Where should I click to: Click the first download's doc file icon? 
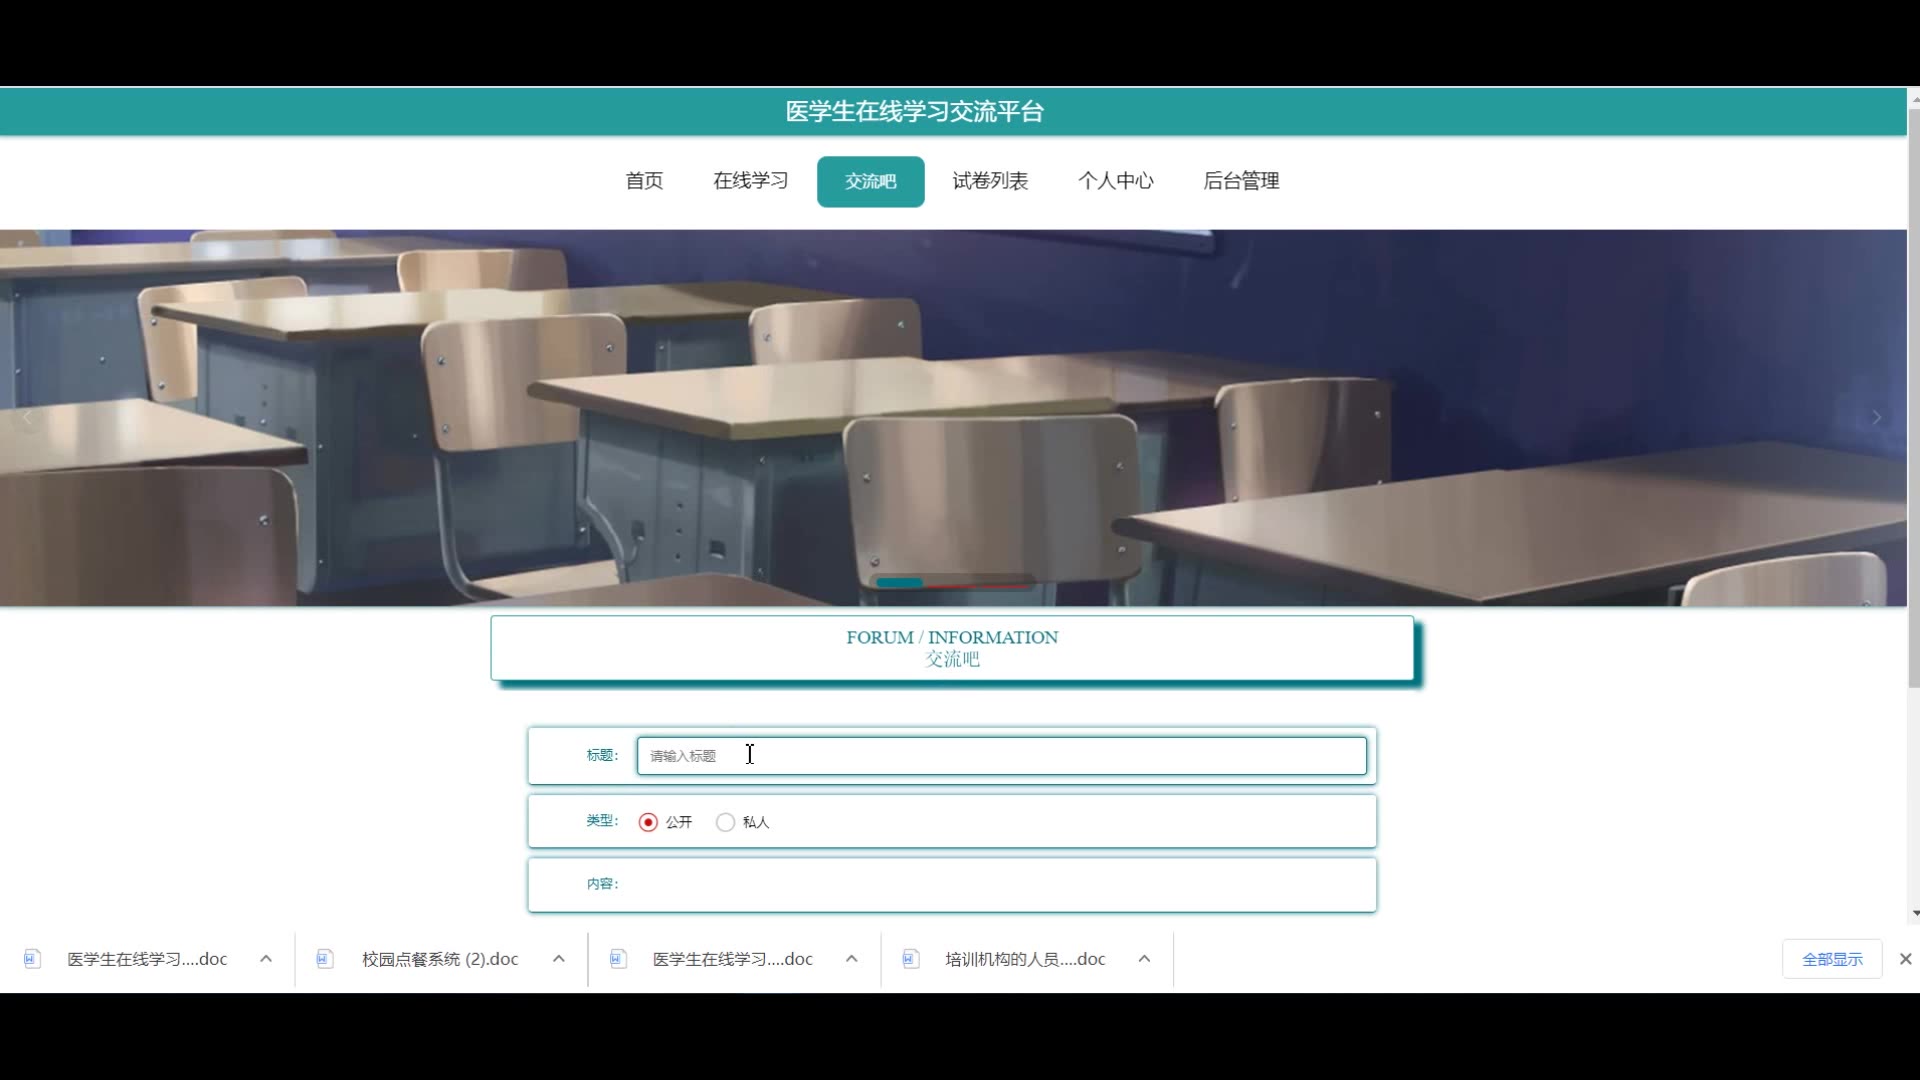pyautogui.click(x=32, y=959)
